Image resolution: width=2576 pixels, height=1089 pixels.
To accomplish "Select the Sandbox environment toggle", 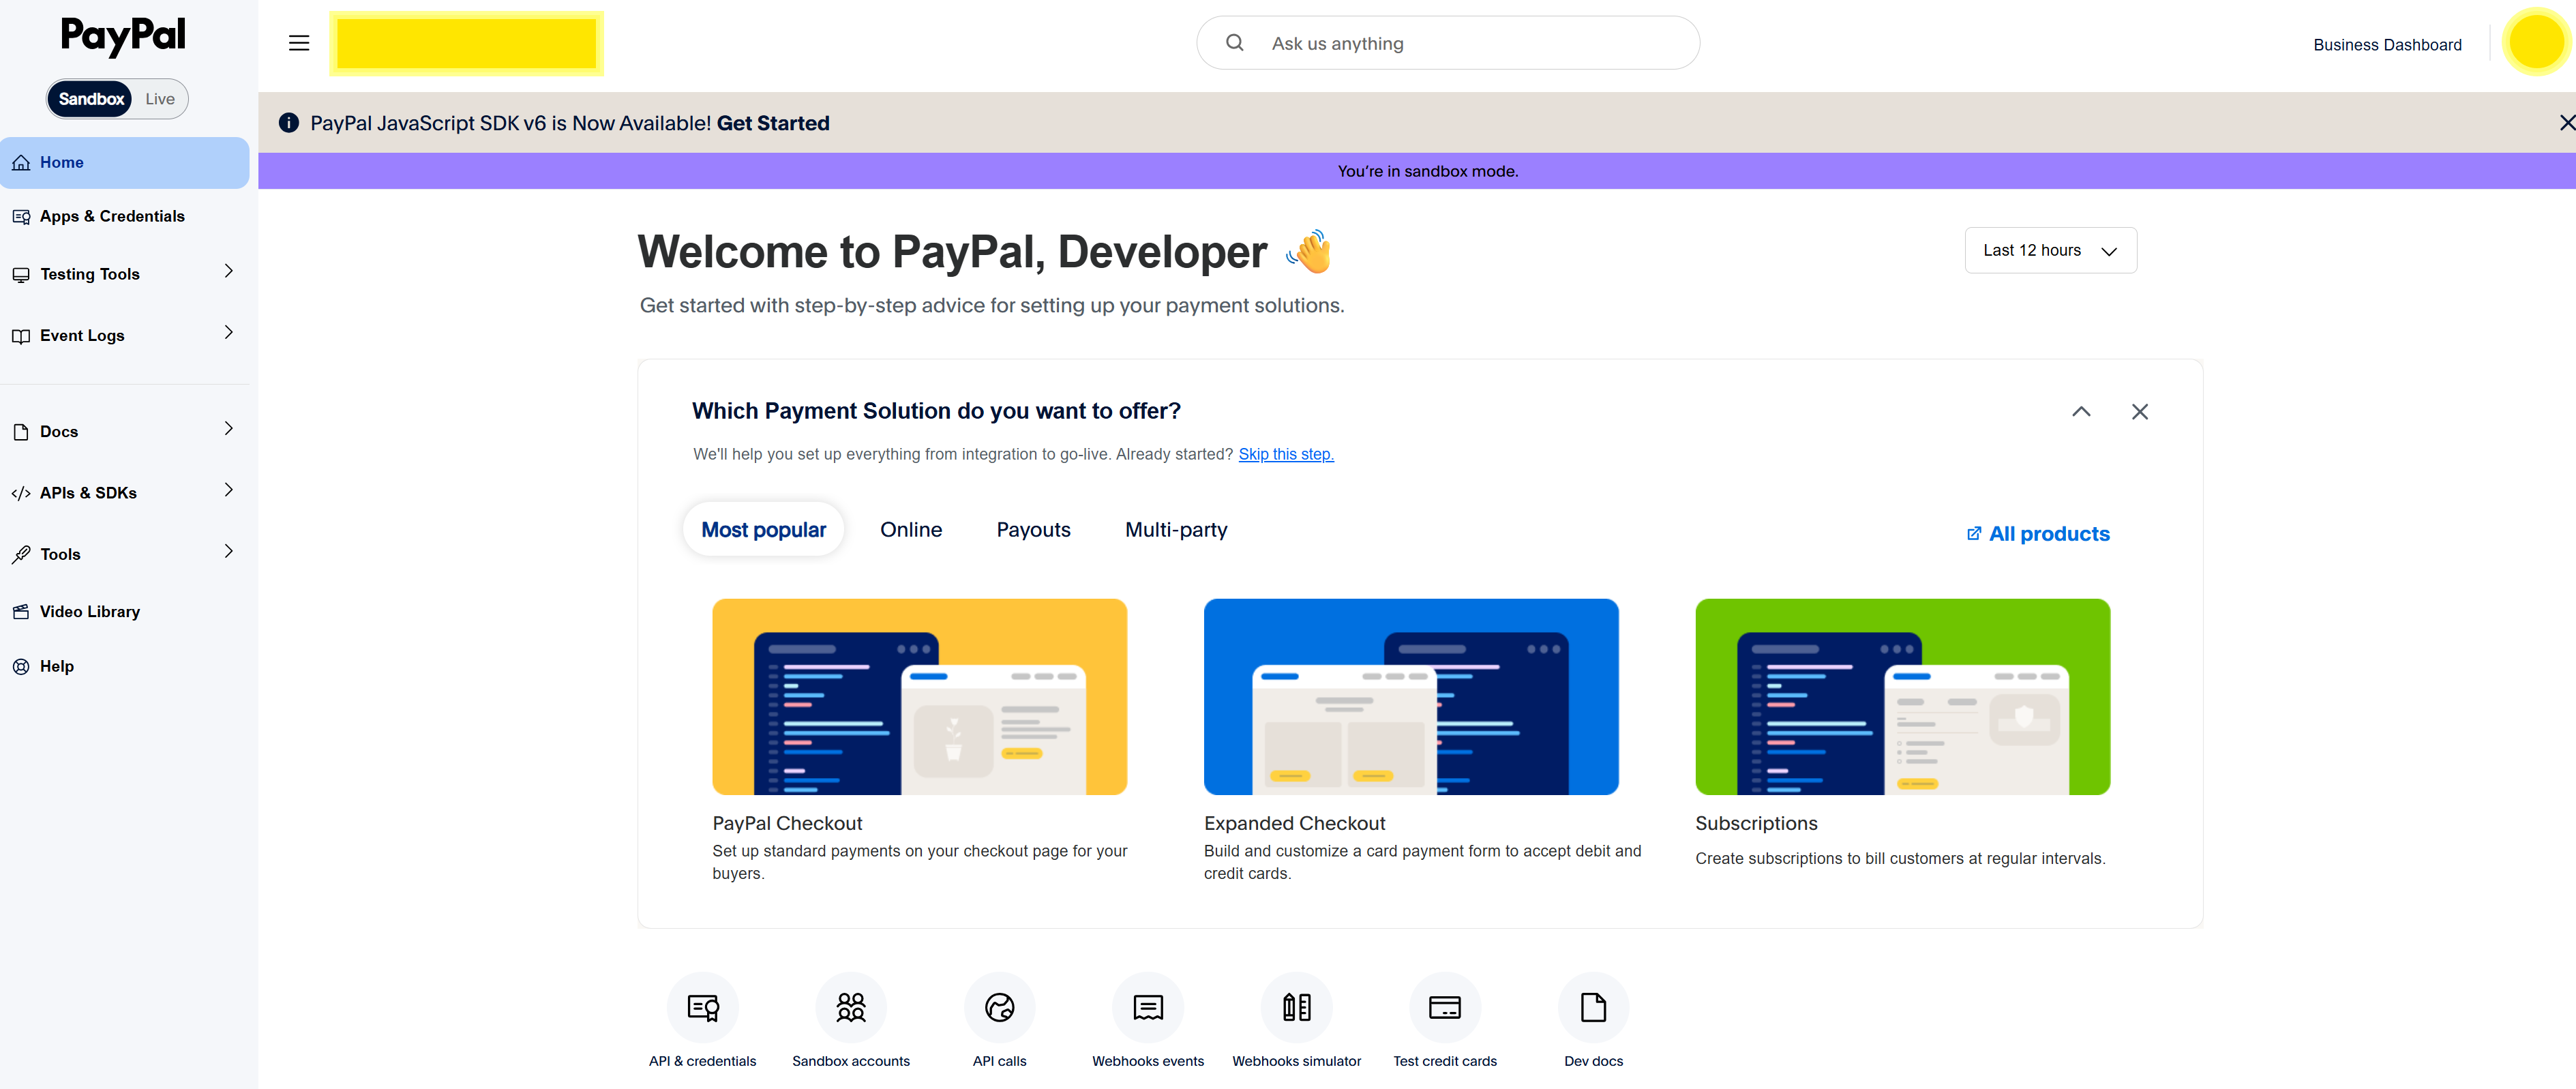I will [x=91, y=99].
